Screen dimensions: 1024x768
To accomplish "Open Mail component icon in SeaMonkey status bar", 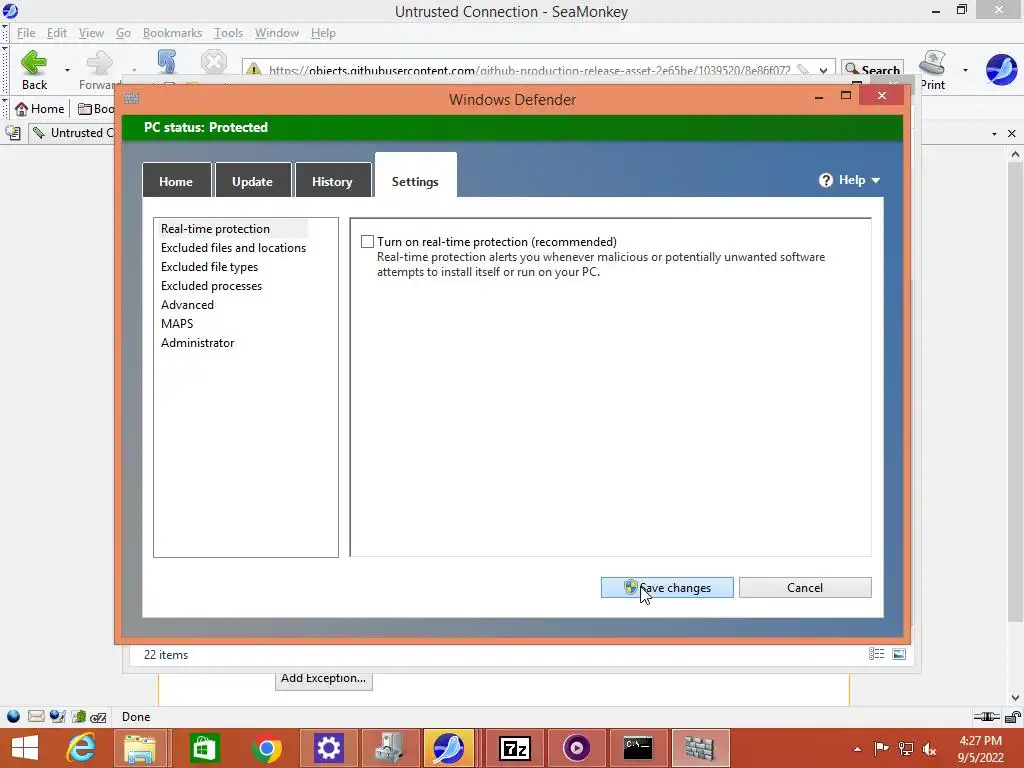I will coord(36,716).
